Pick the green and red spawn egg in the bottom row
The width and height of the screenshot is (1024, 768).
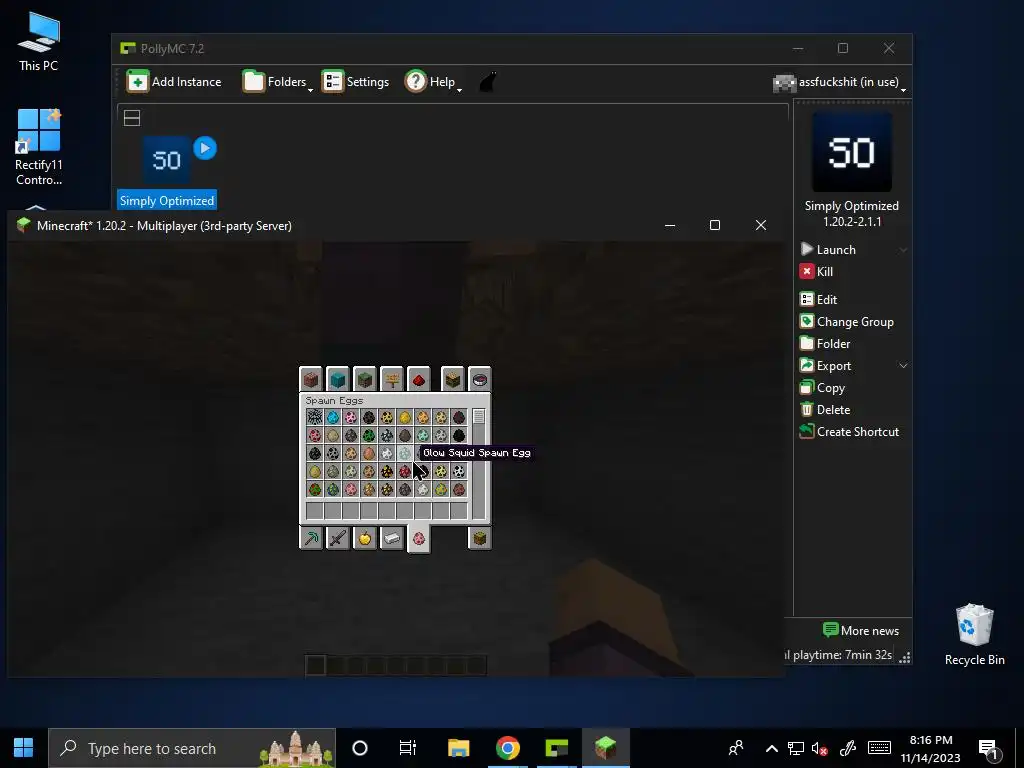[x=315, y=489]
